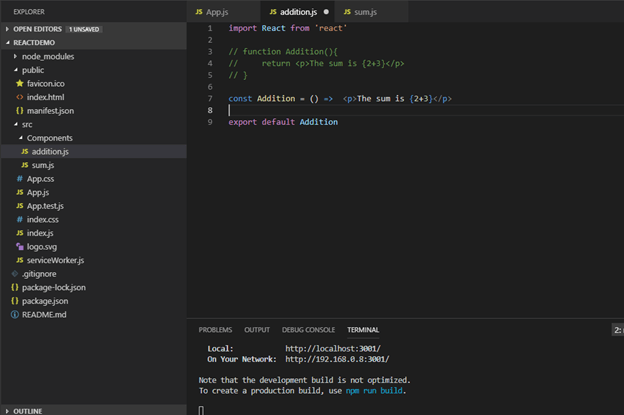Click the README.md info icon
624x415 pixels.
(14, 314)
